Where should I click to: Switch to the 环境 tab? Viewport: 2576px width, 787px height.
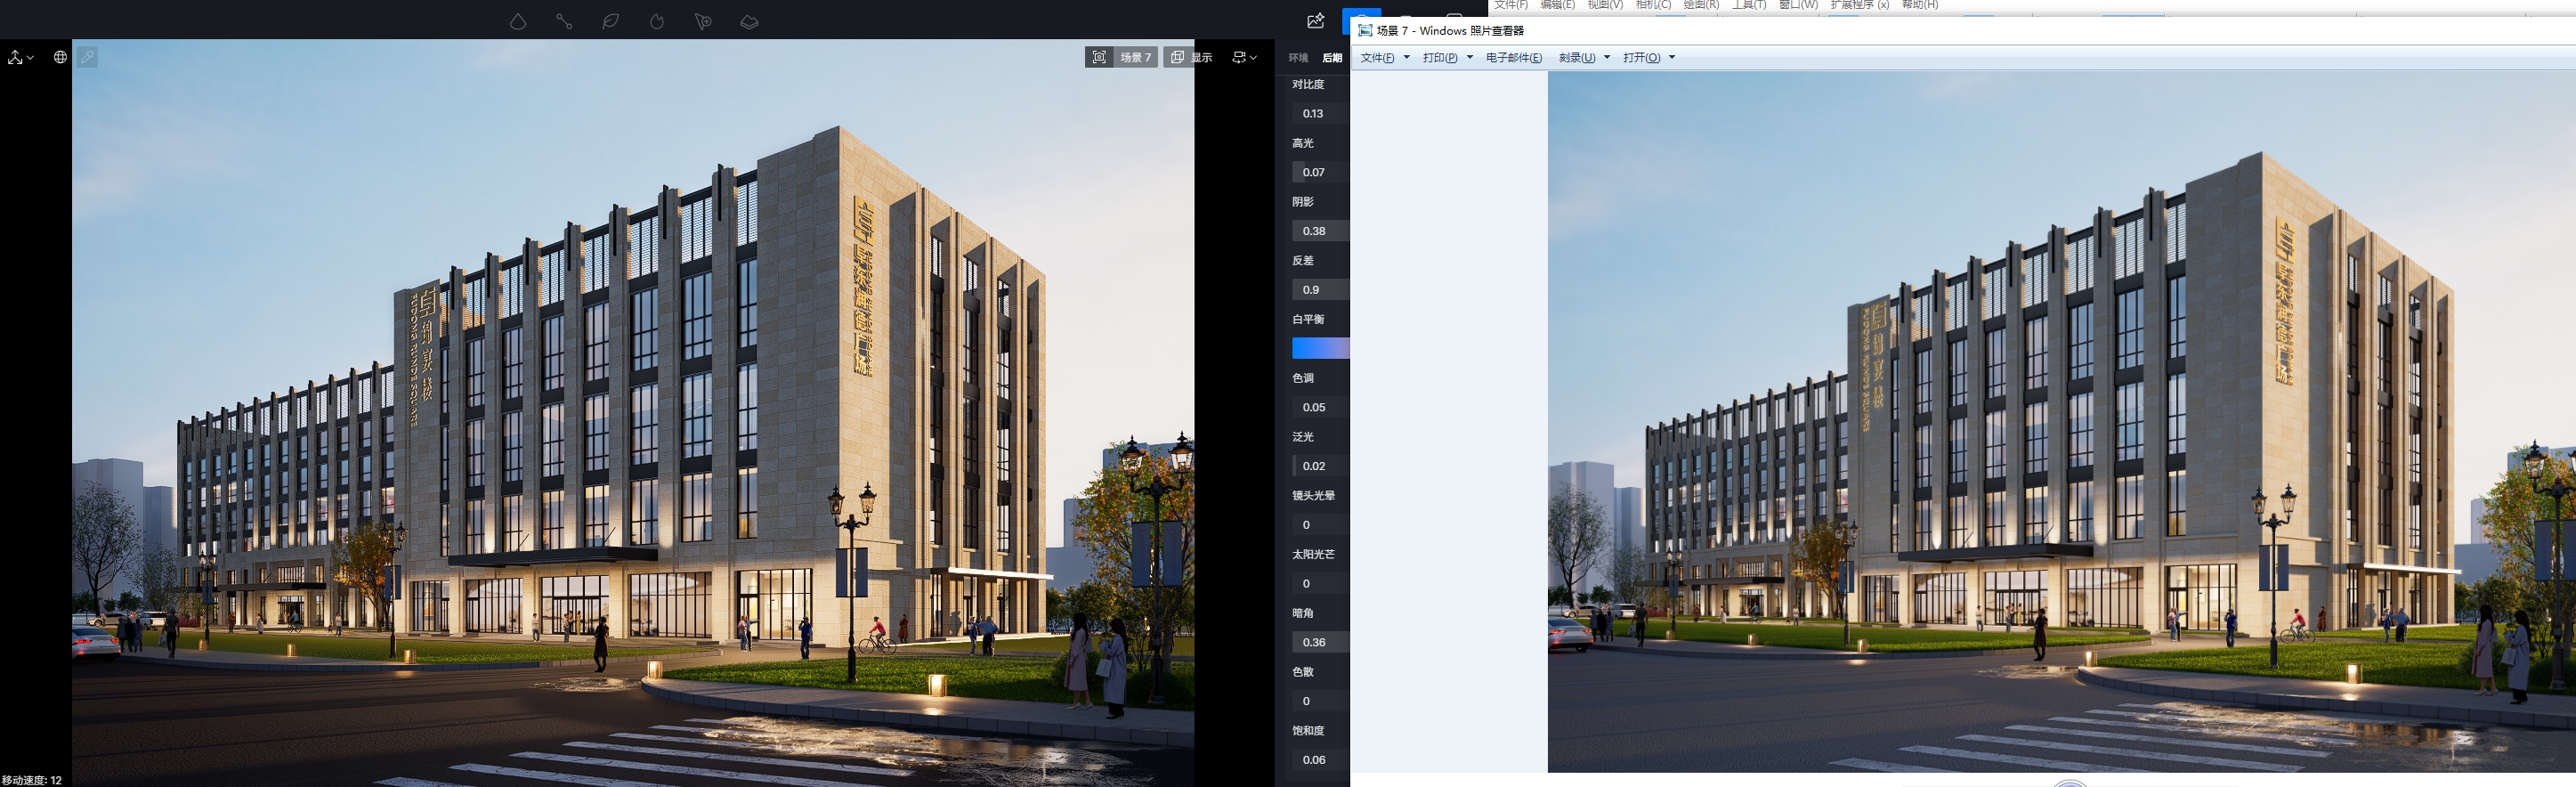click(x=1298, y=58)
